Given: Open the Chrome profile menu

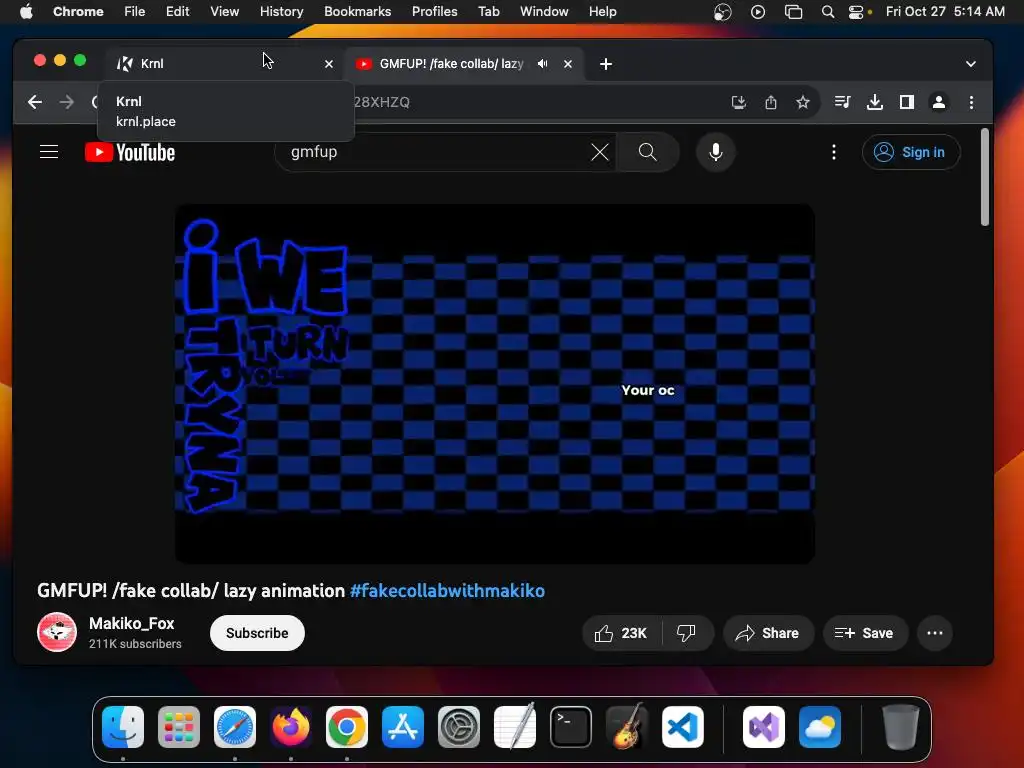Looking at the screenshot, I should (x=939, y=103).
